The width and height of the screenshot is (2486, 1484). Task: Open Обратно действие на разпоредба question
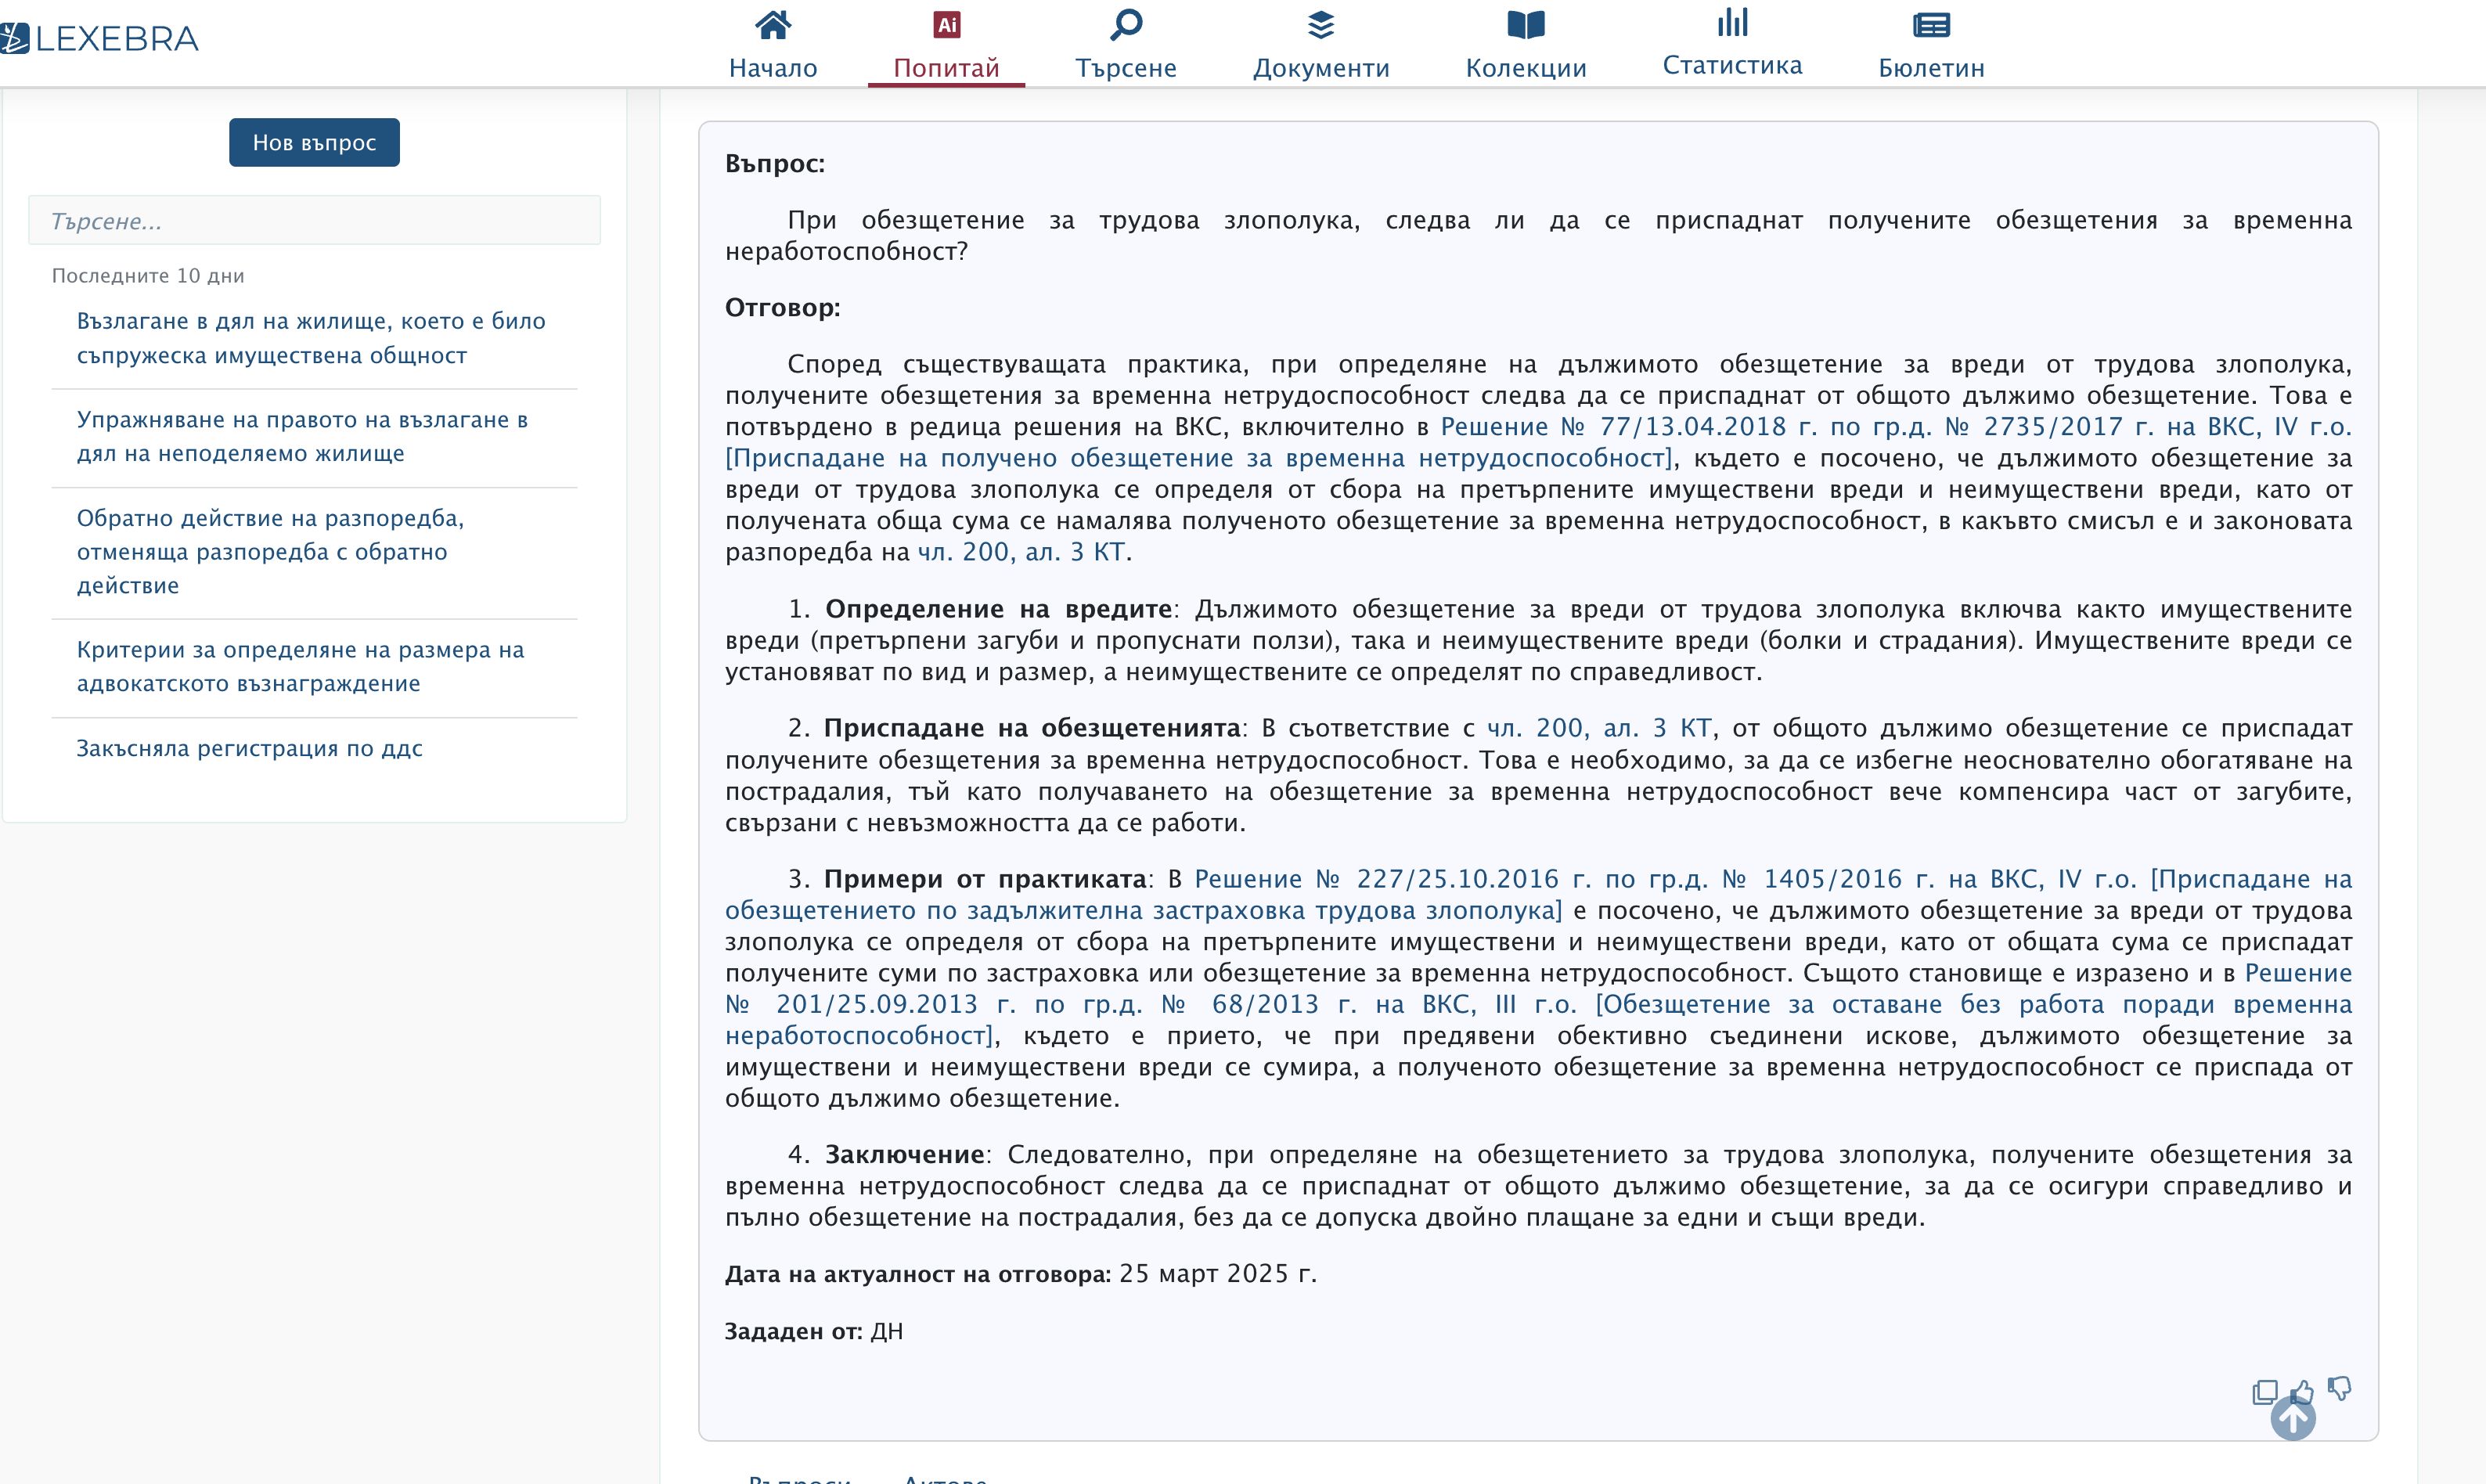click(x=270, y=551)
